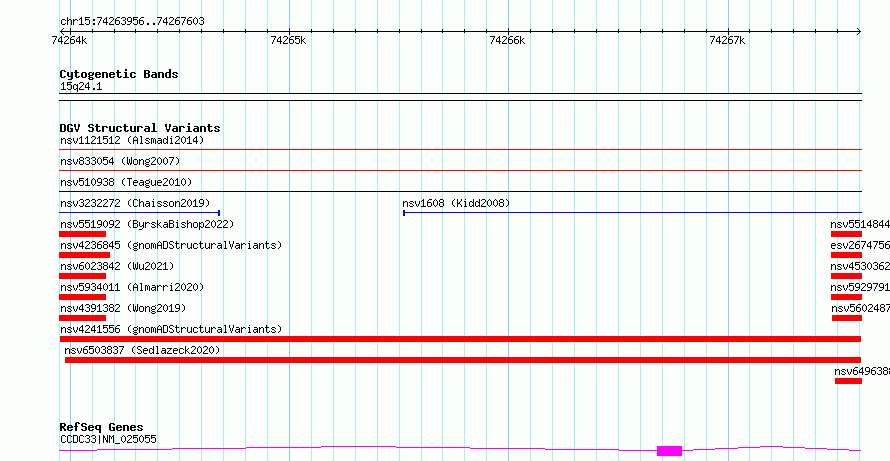Click the nsv5929791 label at right edge

[860, 287]
